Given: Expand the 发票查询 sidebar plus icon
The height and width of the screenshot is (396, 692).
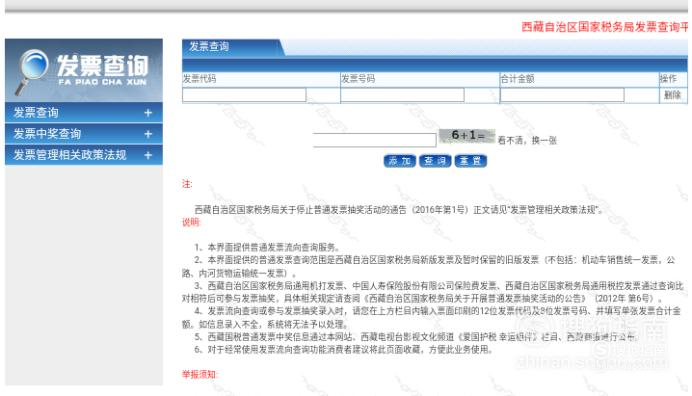Looking at the screenshot, I should [148, 113].
